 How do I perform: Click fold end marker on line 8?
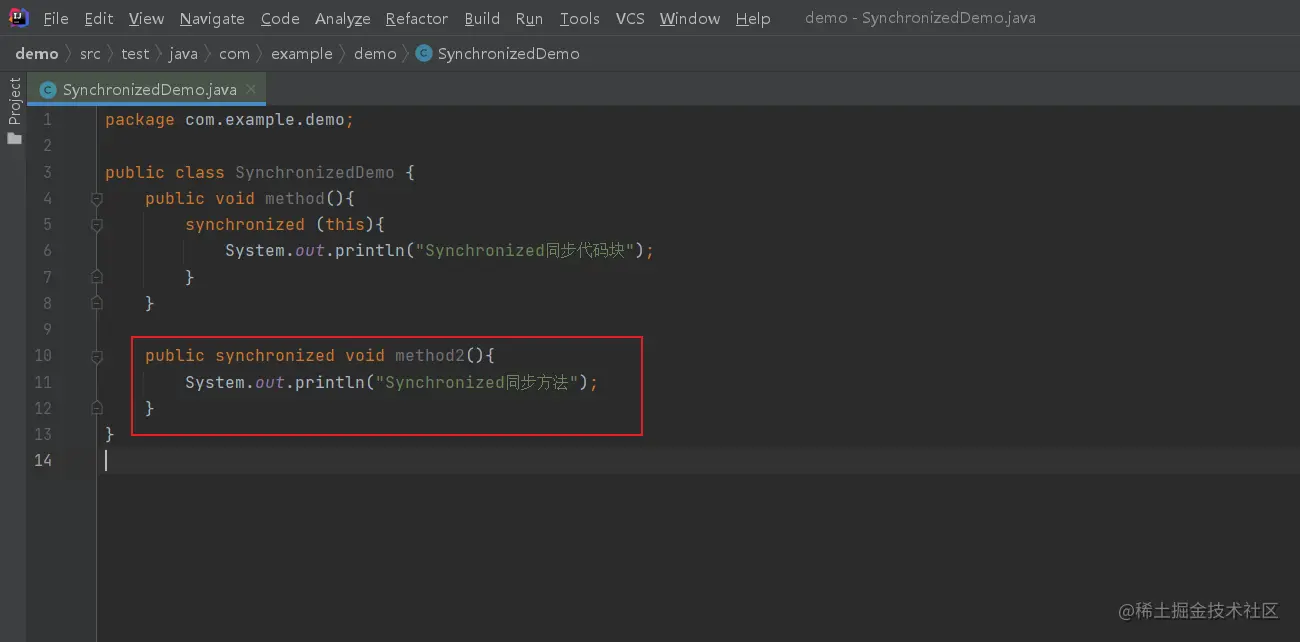pyautogui.click(x=97, y=302)
